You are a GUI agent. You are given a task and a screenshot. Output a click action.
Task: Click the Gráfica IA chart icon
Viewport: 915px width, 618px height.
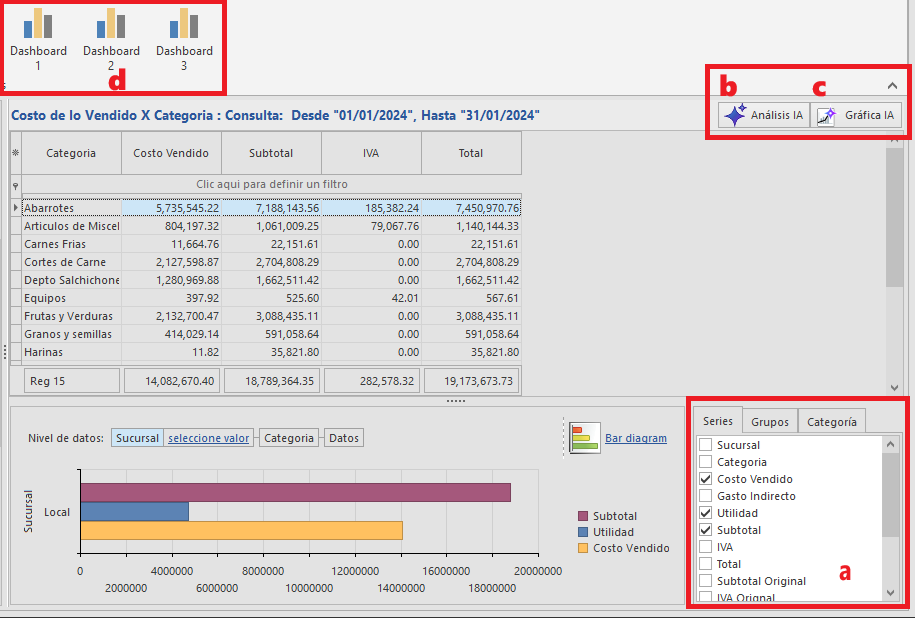click(826, 116)
